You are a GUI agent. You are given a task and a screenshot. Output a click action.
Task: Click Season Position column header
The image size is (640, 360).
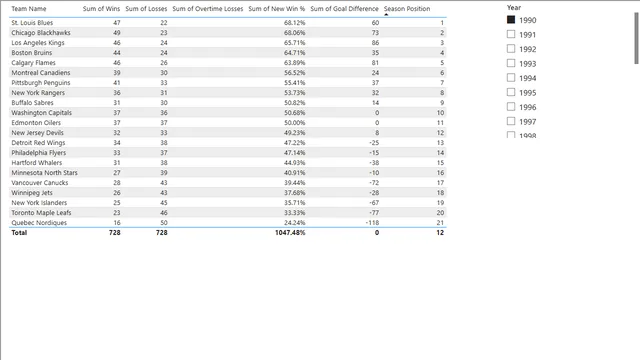tap(407, 9)
